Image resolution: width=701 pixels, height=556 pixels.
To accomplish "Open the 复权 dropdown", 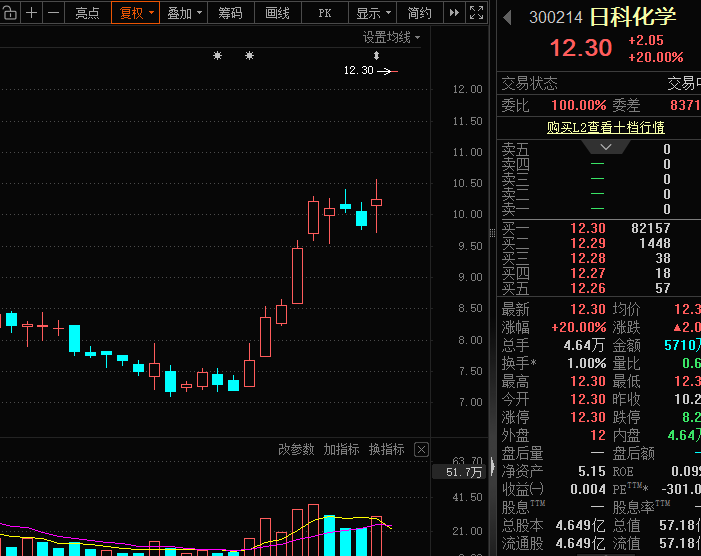I will pos(135,13).
